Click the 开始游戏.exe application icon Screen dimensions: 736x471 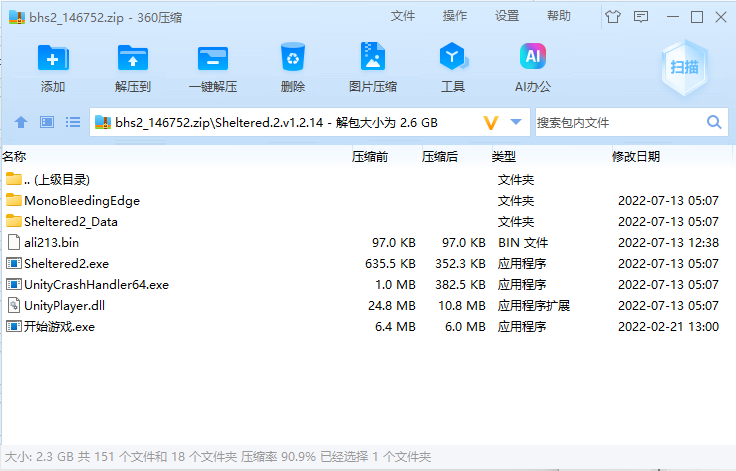[14, 326]
